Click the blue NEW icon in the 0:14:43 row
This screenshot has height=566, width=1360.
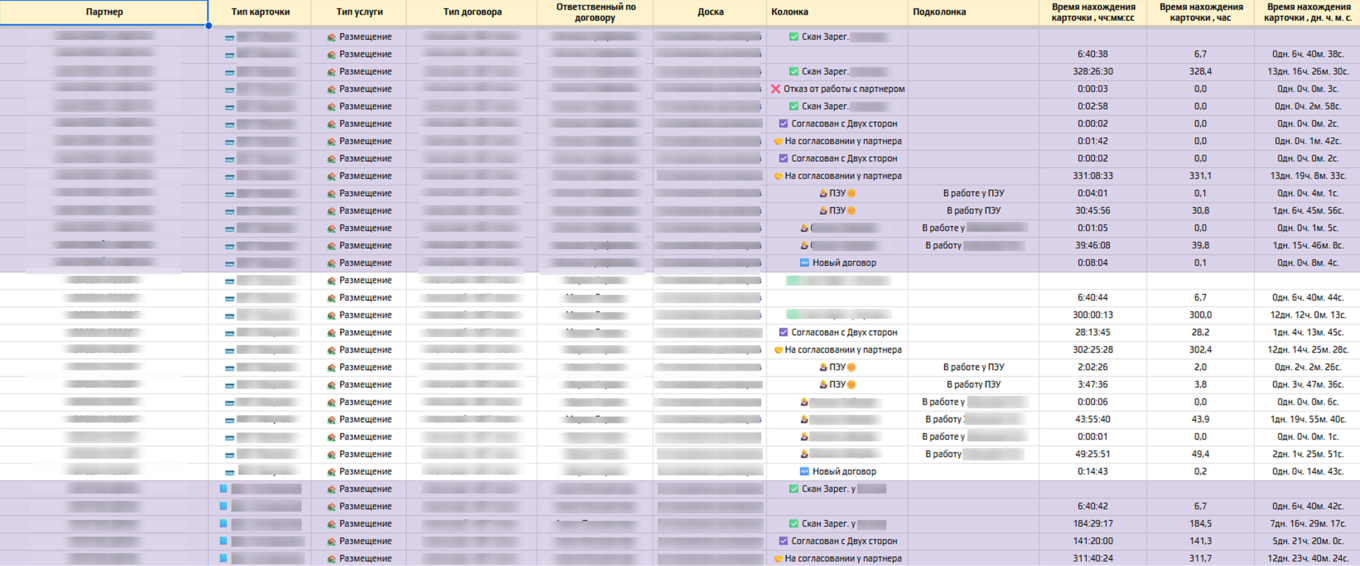coord(805,472)
